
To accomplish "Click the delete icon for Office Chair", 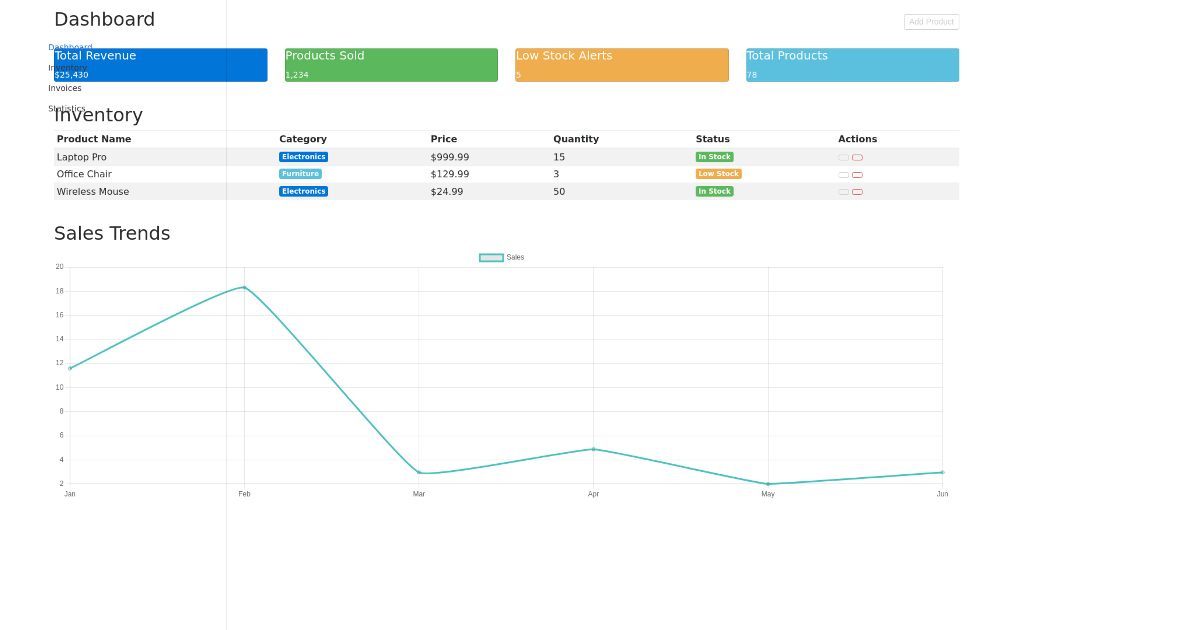I will (857, 174).
